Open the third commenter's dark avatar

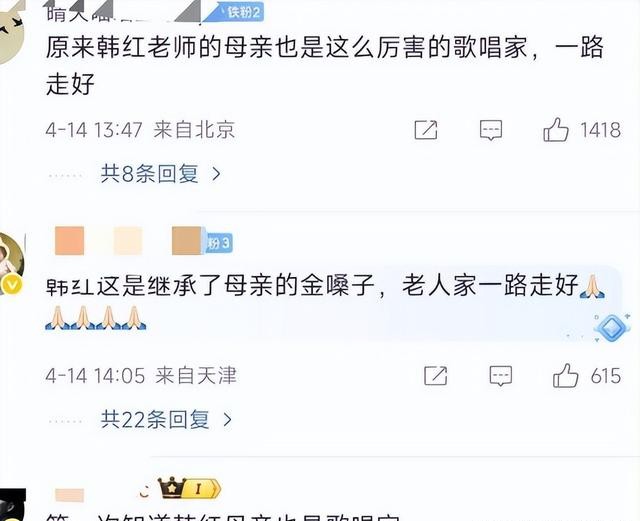point(12,505)
